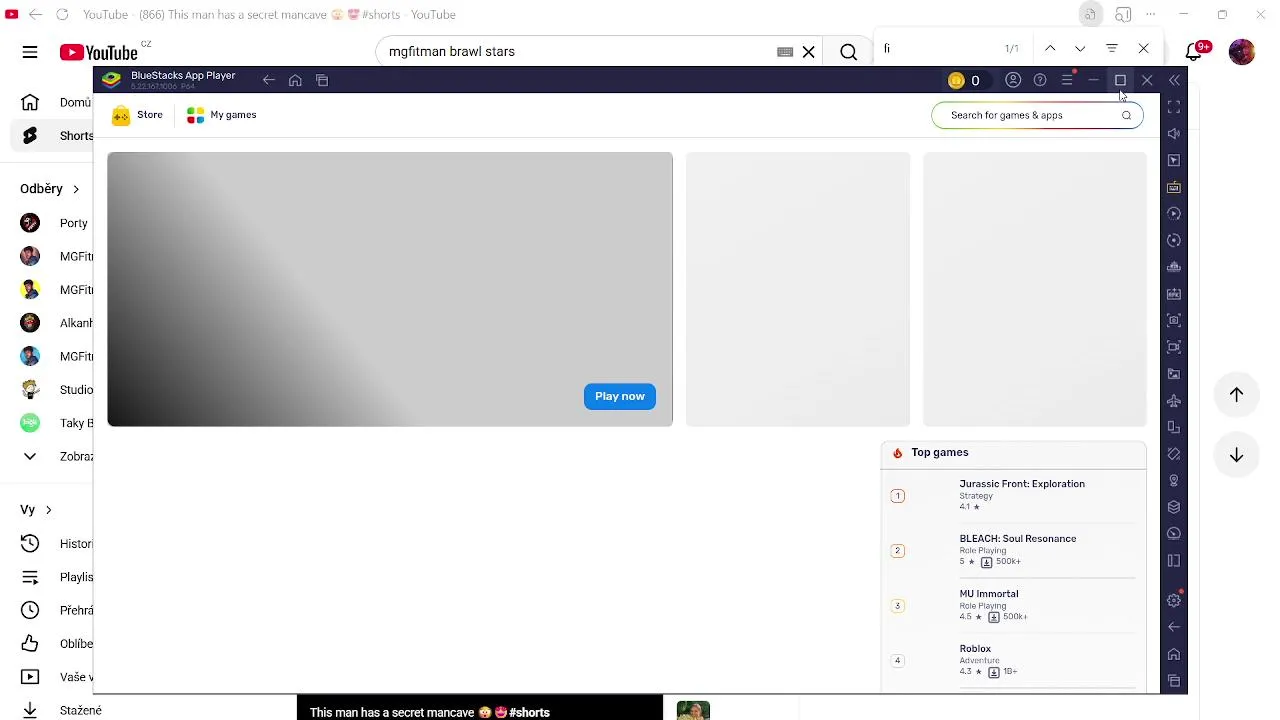1280x720 pixels.
Task: Open media folder icon in BlueStacks sidebar
Action: pos(1174,374)
